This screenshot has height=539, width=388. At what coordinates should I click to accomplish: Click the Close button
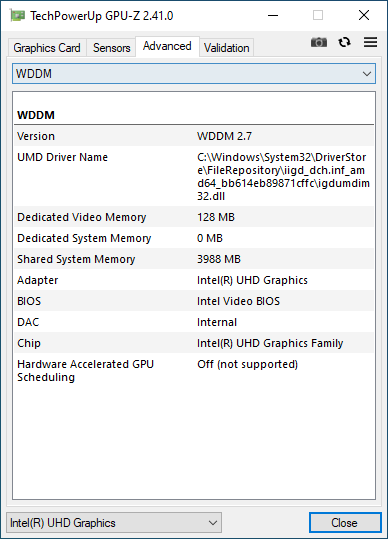pyautogui.click(x=345, y=523)
